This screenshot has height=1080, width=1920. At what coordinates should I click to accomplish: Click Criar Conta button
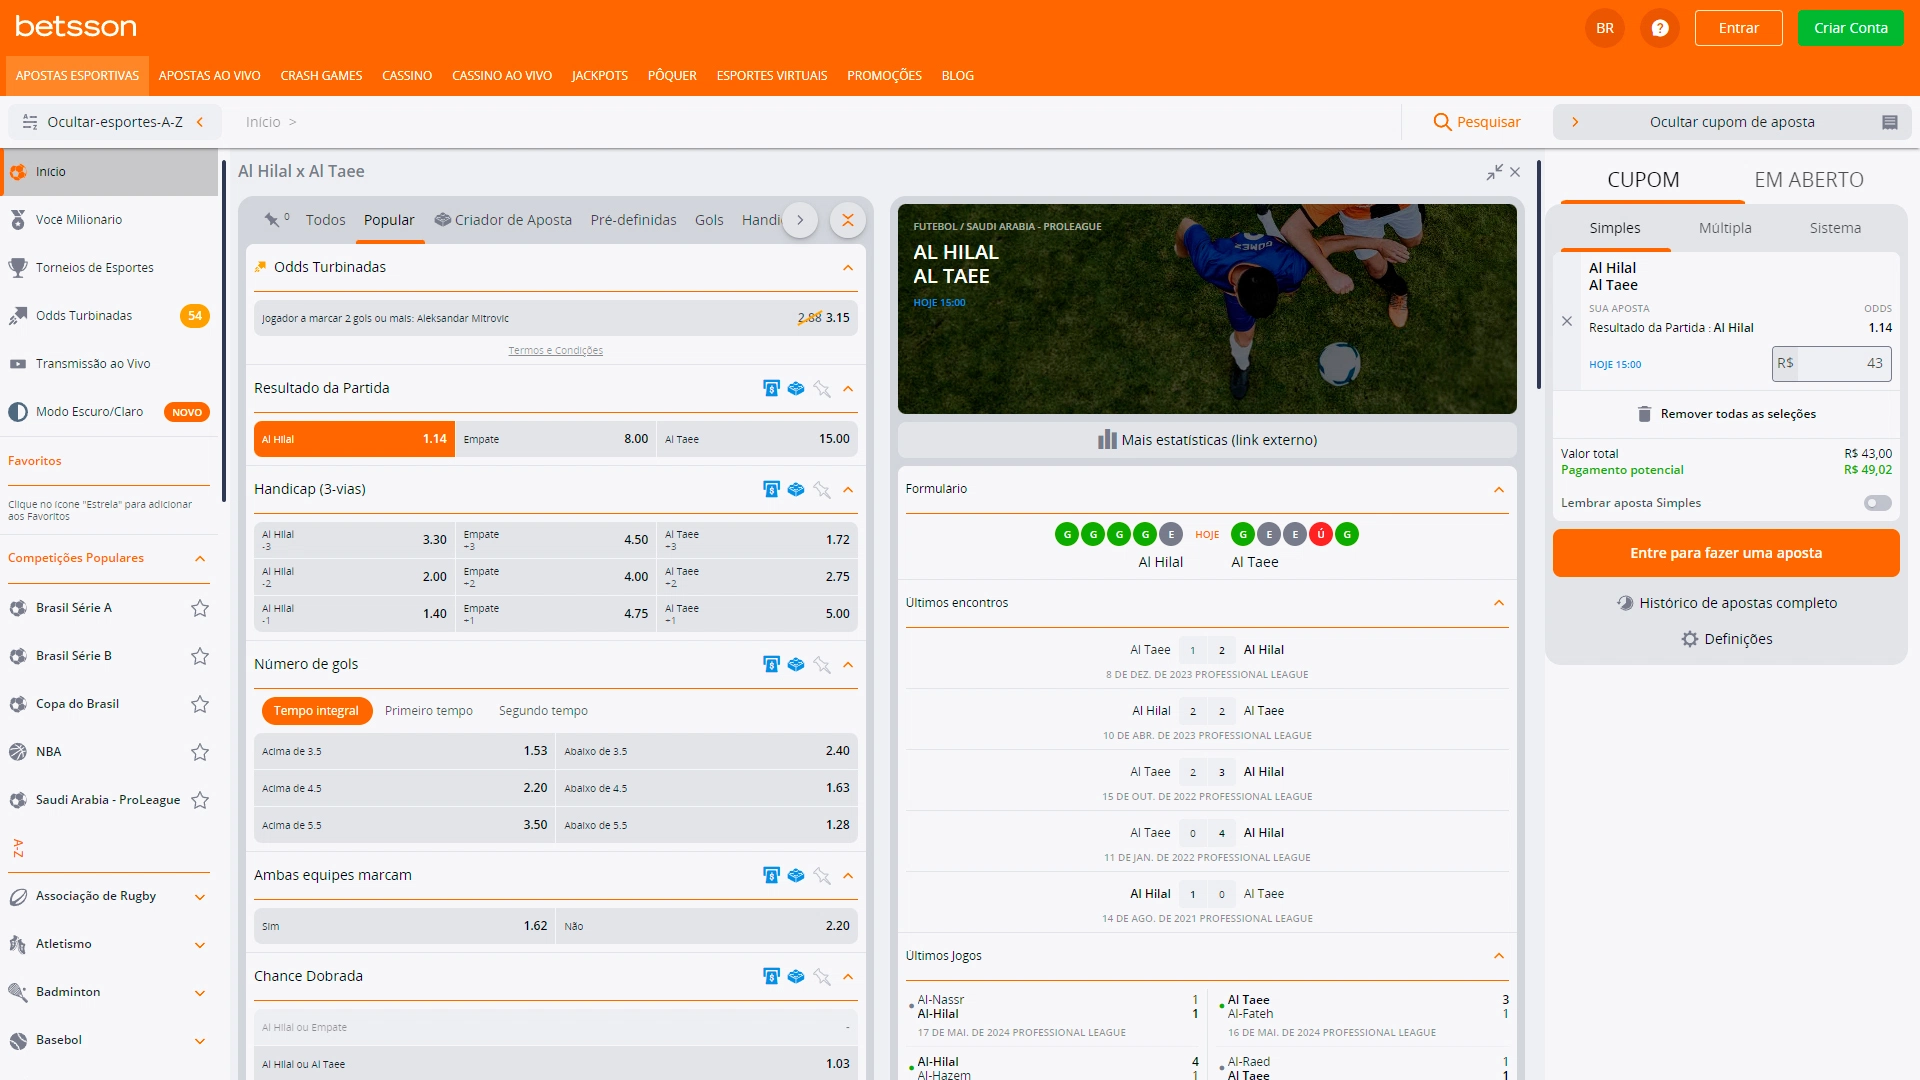[1850, 28]
